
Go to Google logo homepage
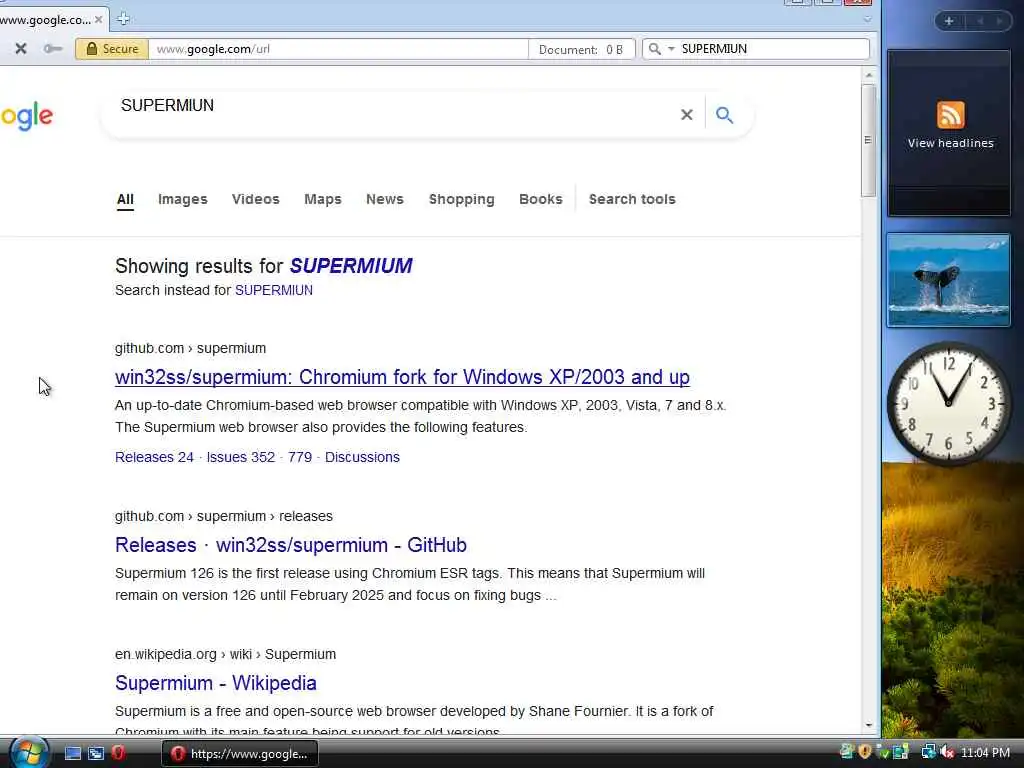click(x=26, y=116)
